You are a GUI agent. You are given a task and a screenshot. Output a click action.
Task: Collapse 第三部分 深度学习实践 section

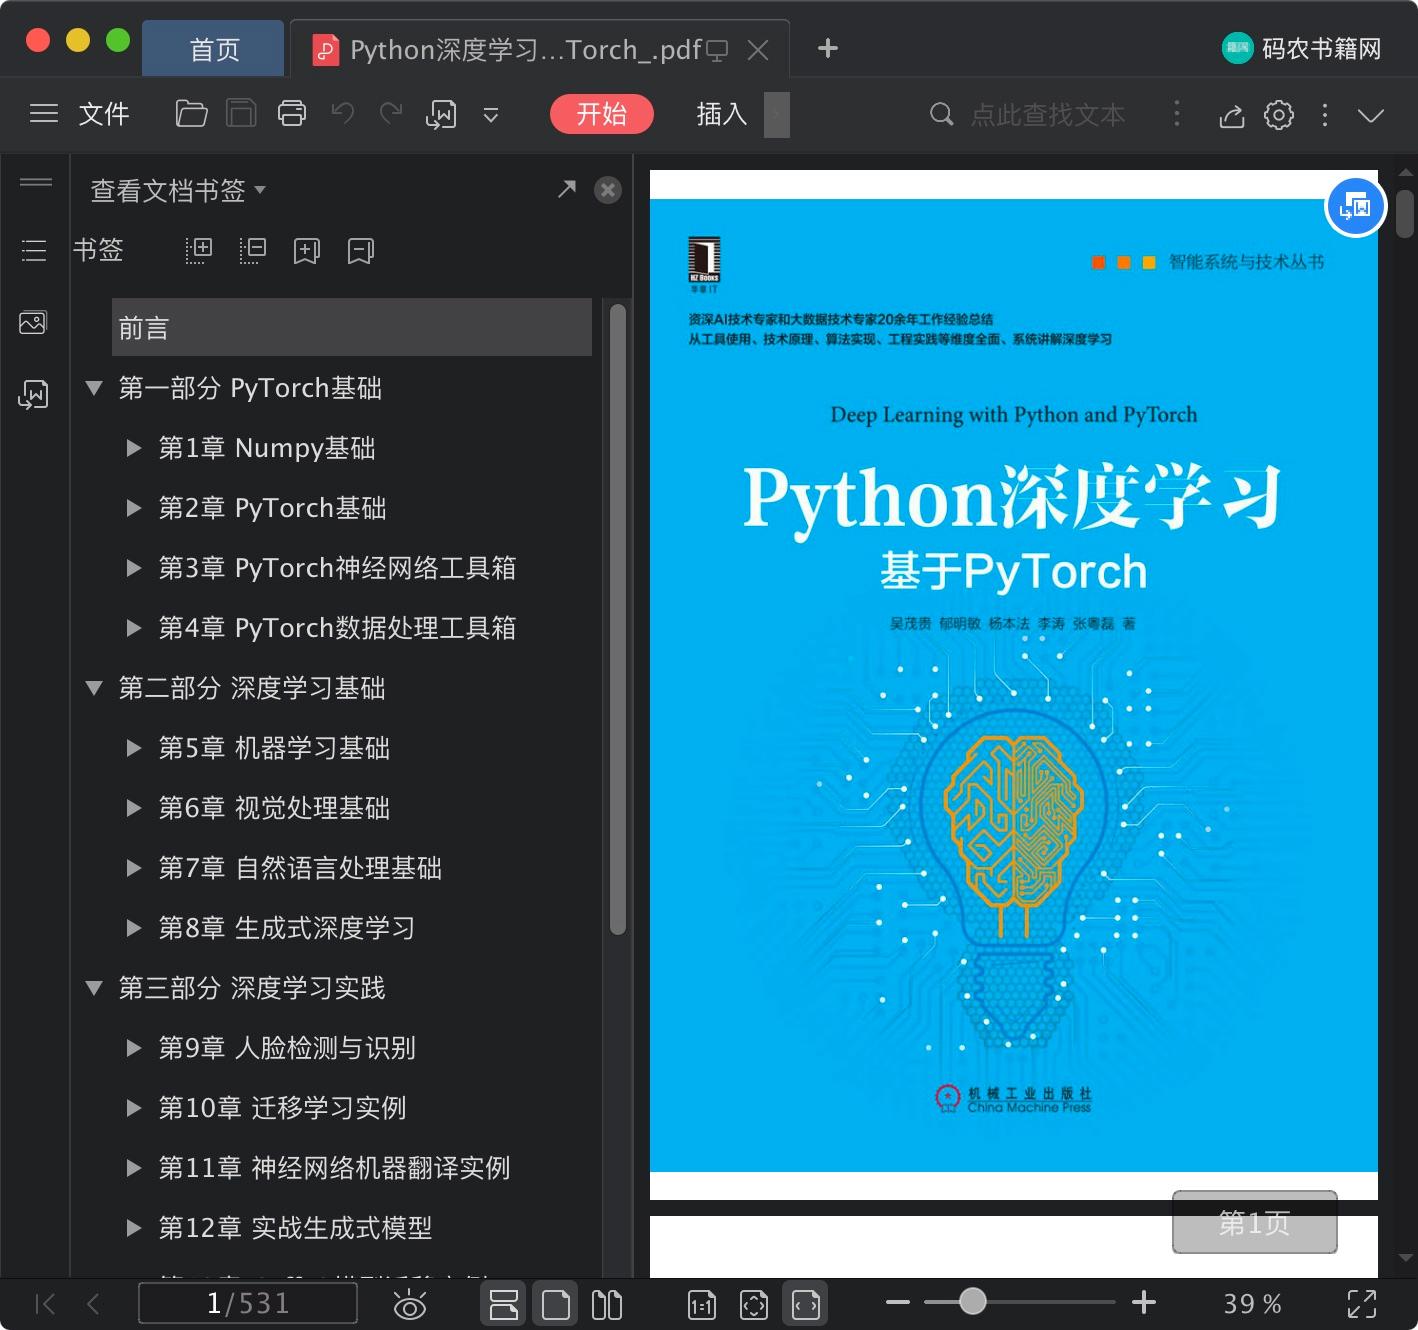95,988
